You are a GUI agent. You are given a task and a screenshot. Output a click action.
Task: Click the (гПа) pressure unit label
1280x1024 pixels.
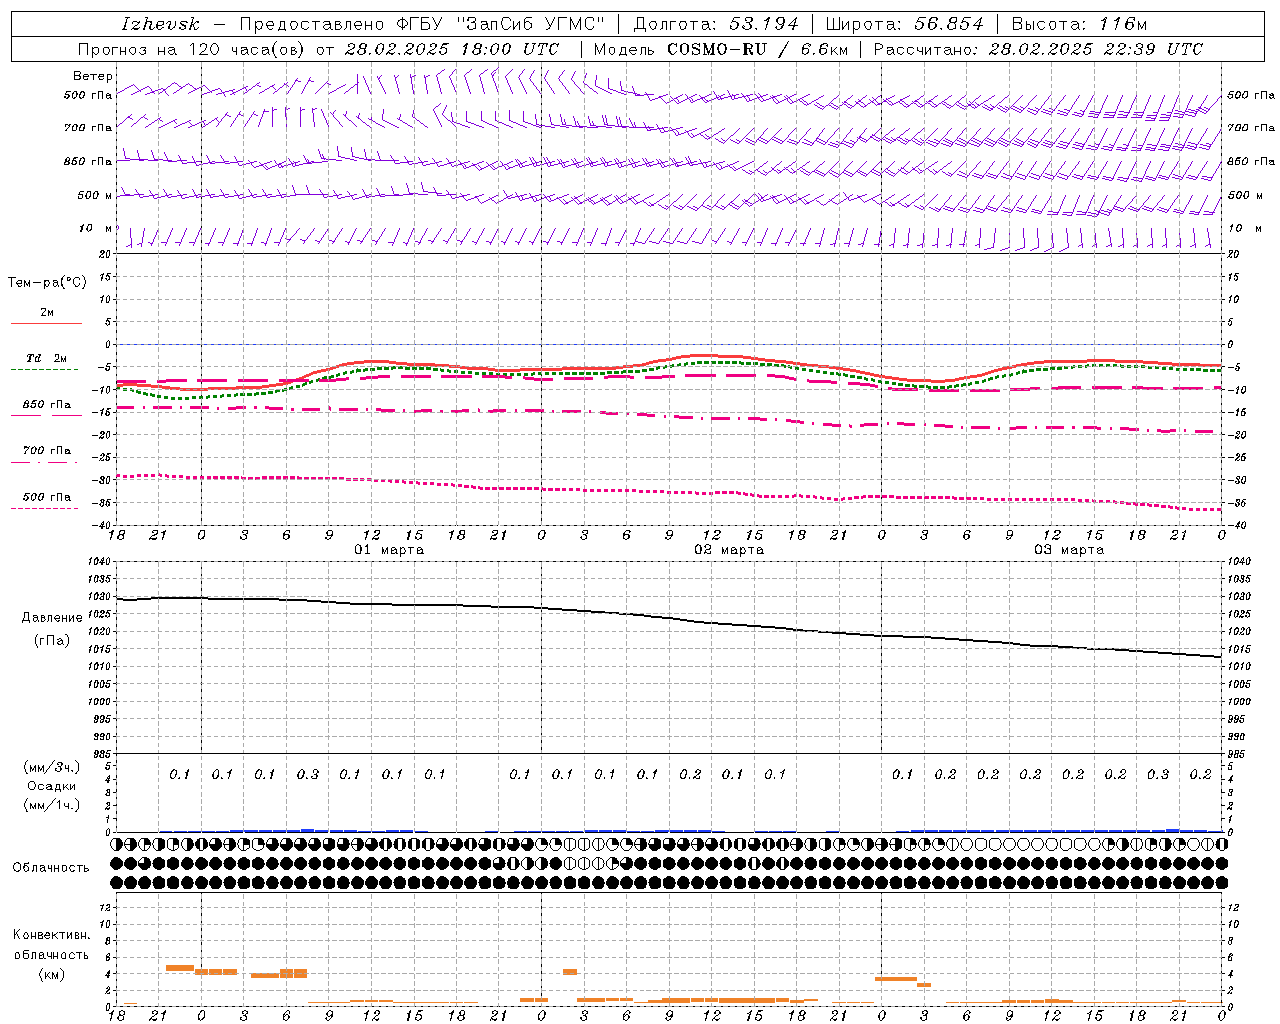[52, 641]
